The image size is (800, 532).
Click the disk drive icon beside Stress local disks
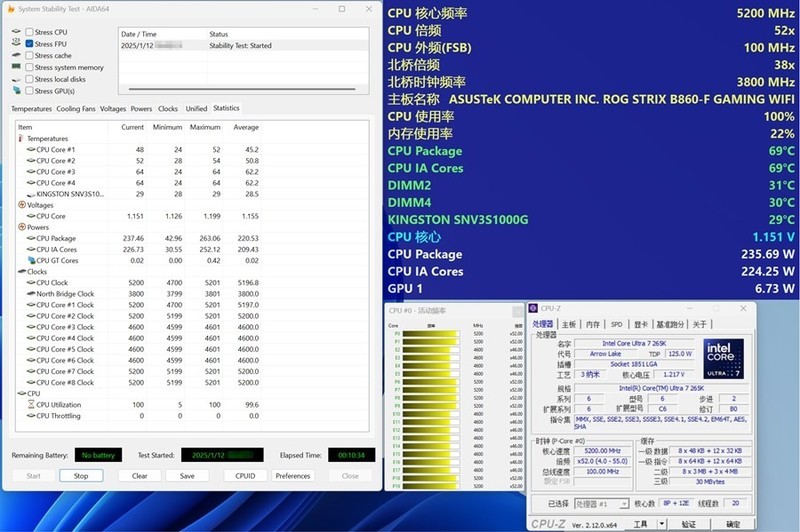[x=16, y=80]
